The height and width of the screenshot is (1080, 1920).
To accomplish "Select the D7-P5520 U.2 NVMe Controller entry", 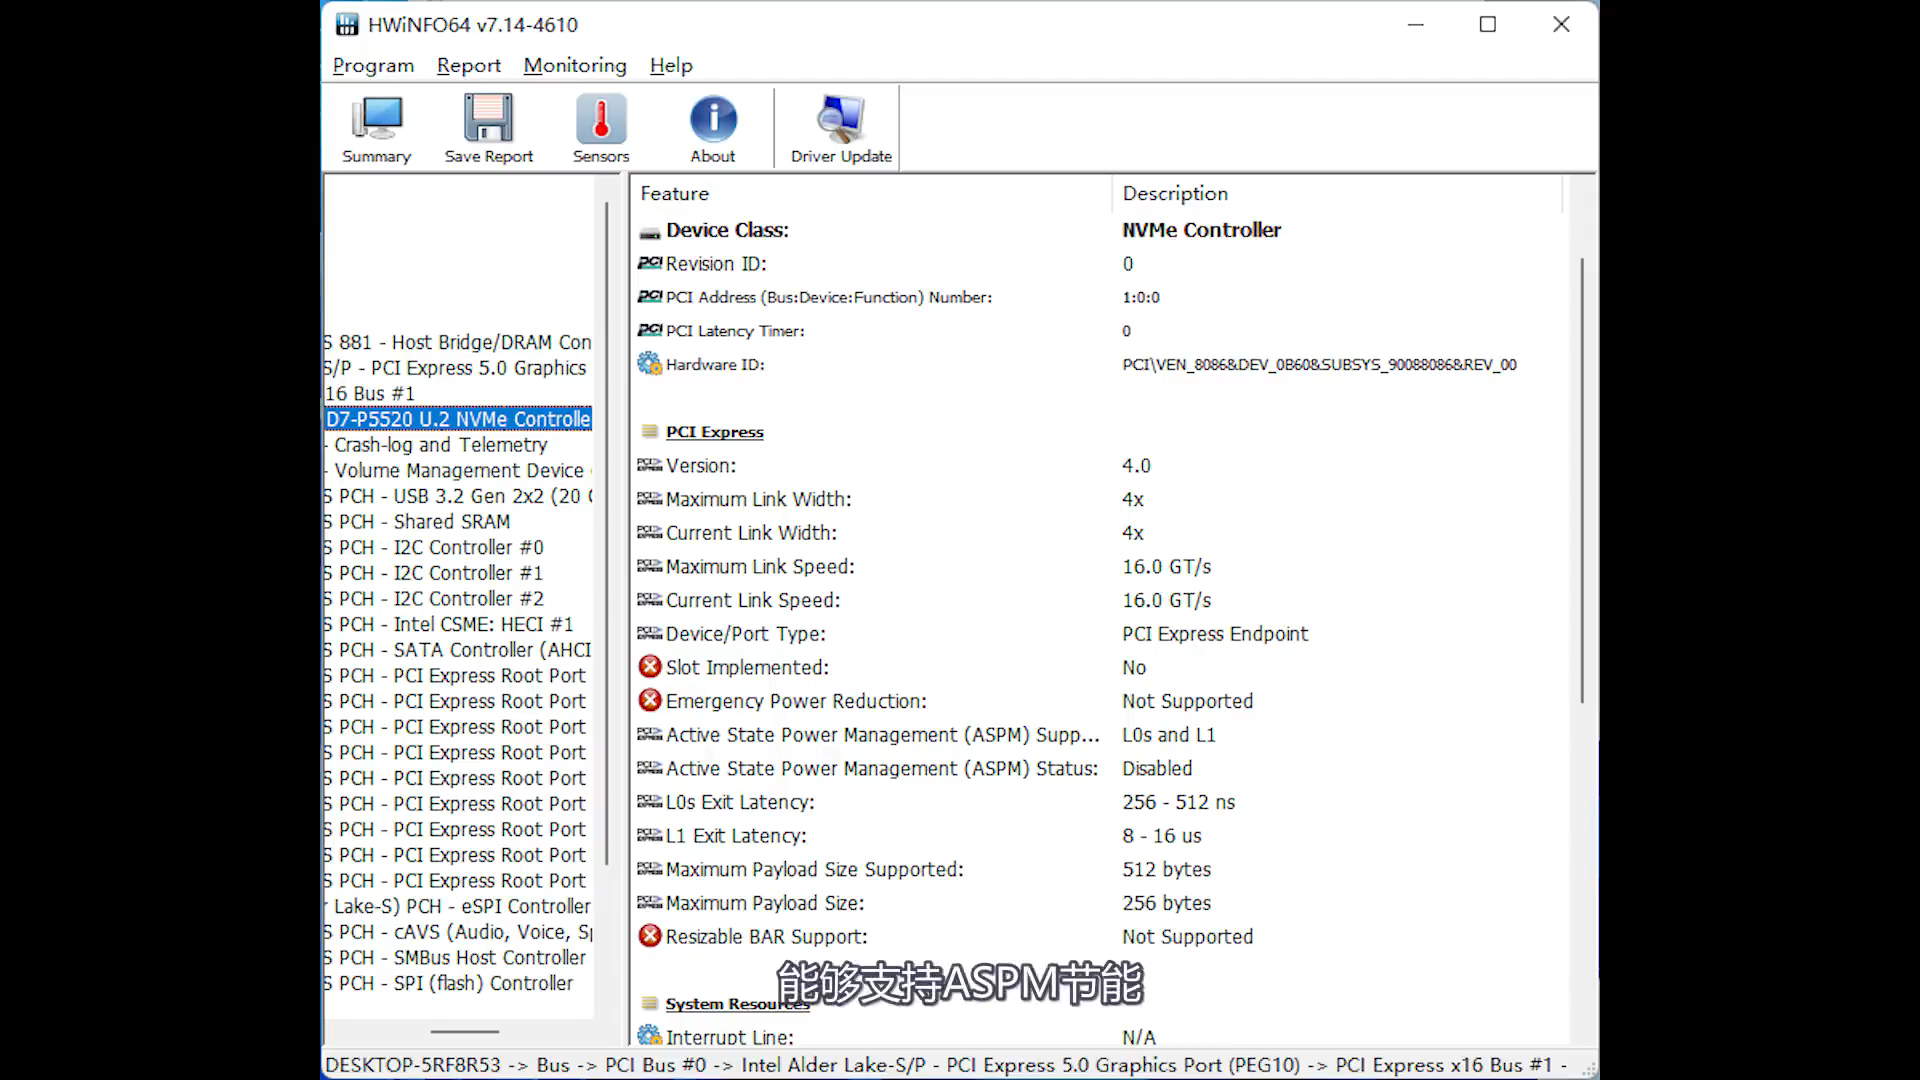I will pyautogui.click(x=458, y=418).
